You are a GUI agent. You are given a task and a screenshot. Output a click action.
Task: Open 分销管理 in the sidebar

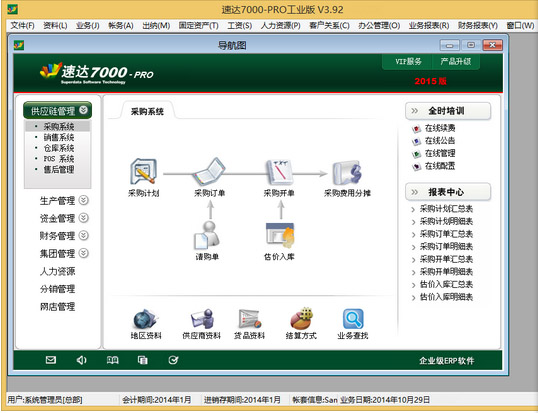(x=57, y=289)
